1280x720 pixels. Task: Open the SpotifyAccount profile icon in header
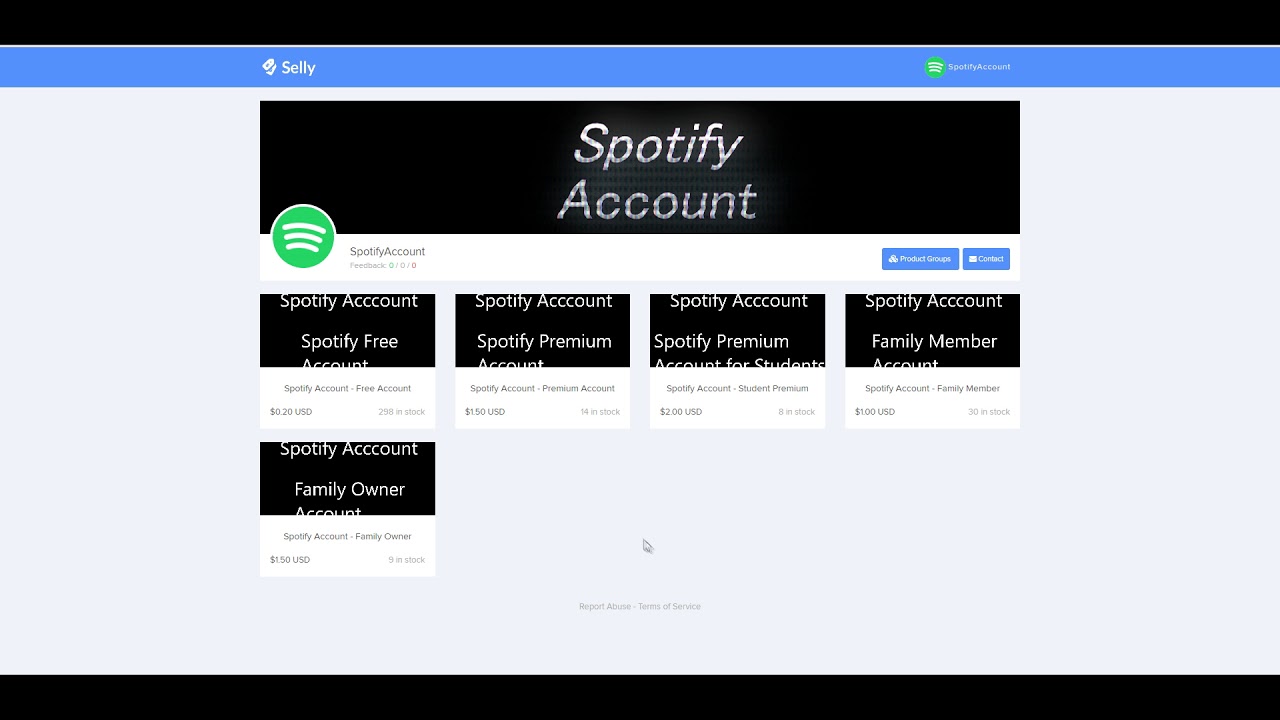pyautogui.click(x=935, y=67)
